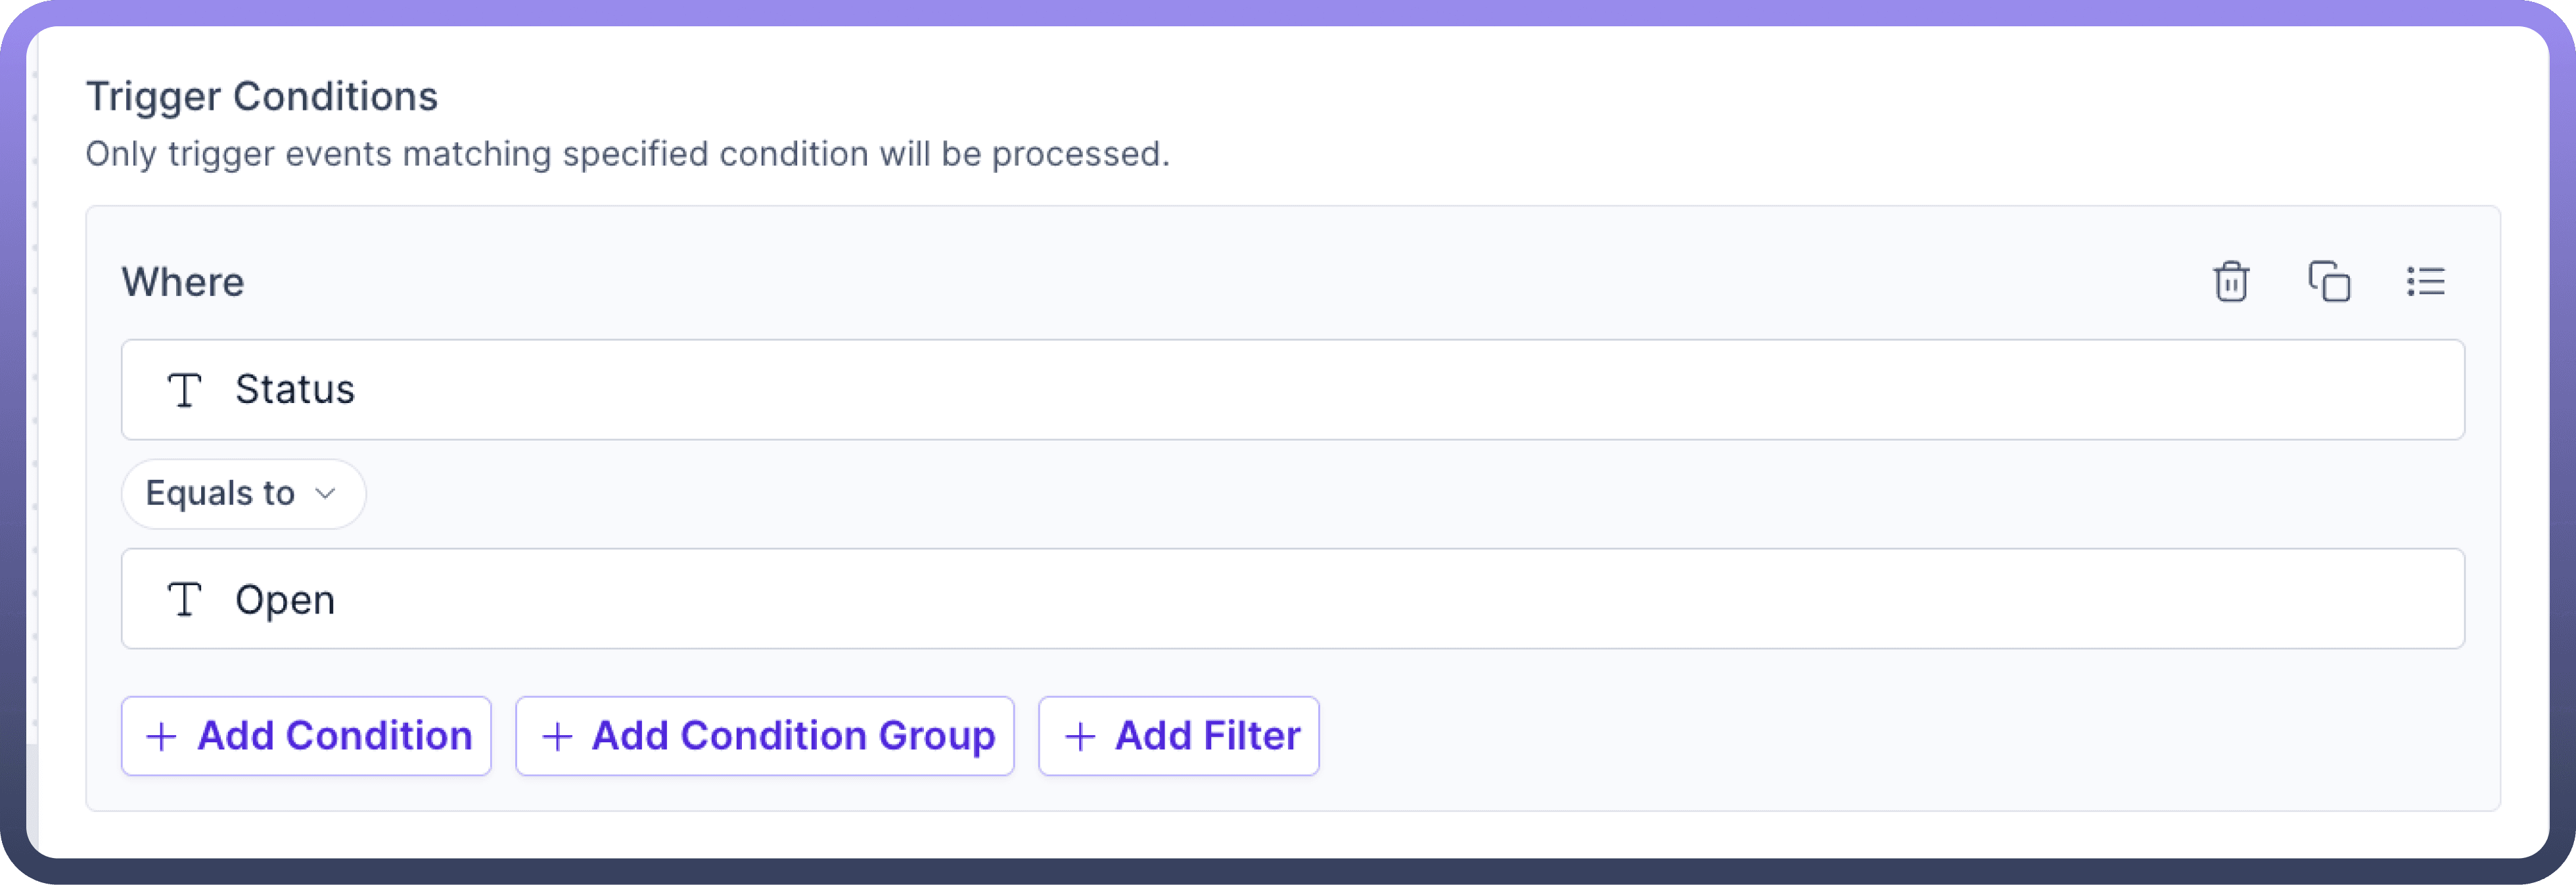Image resolution: width=2576 pixels, height=885 pixels.
Task: Click the trigger events description text
Action: [627, 154]
